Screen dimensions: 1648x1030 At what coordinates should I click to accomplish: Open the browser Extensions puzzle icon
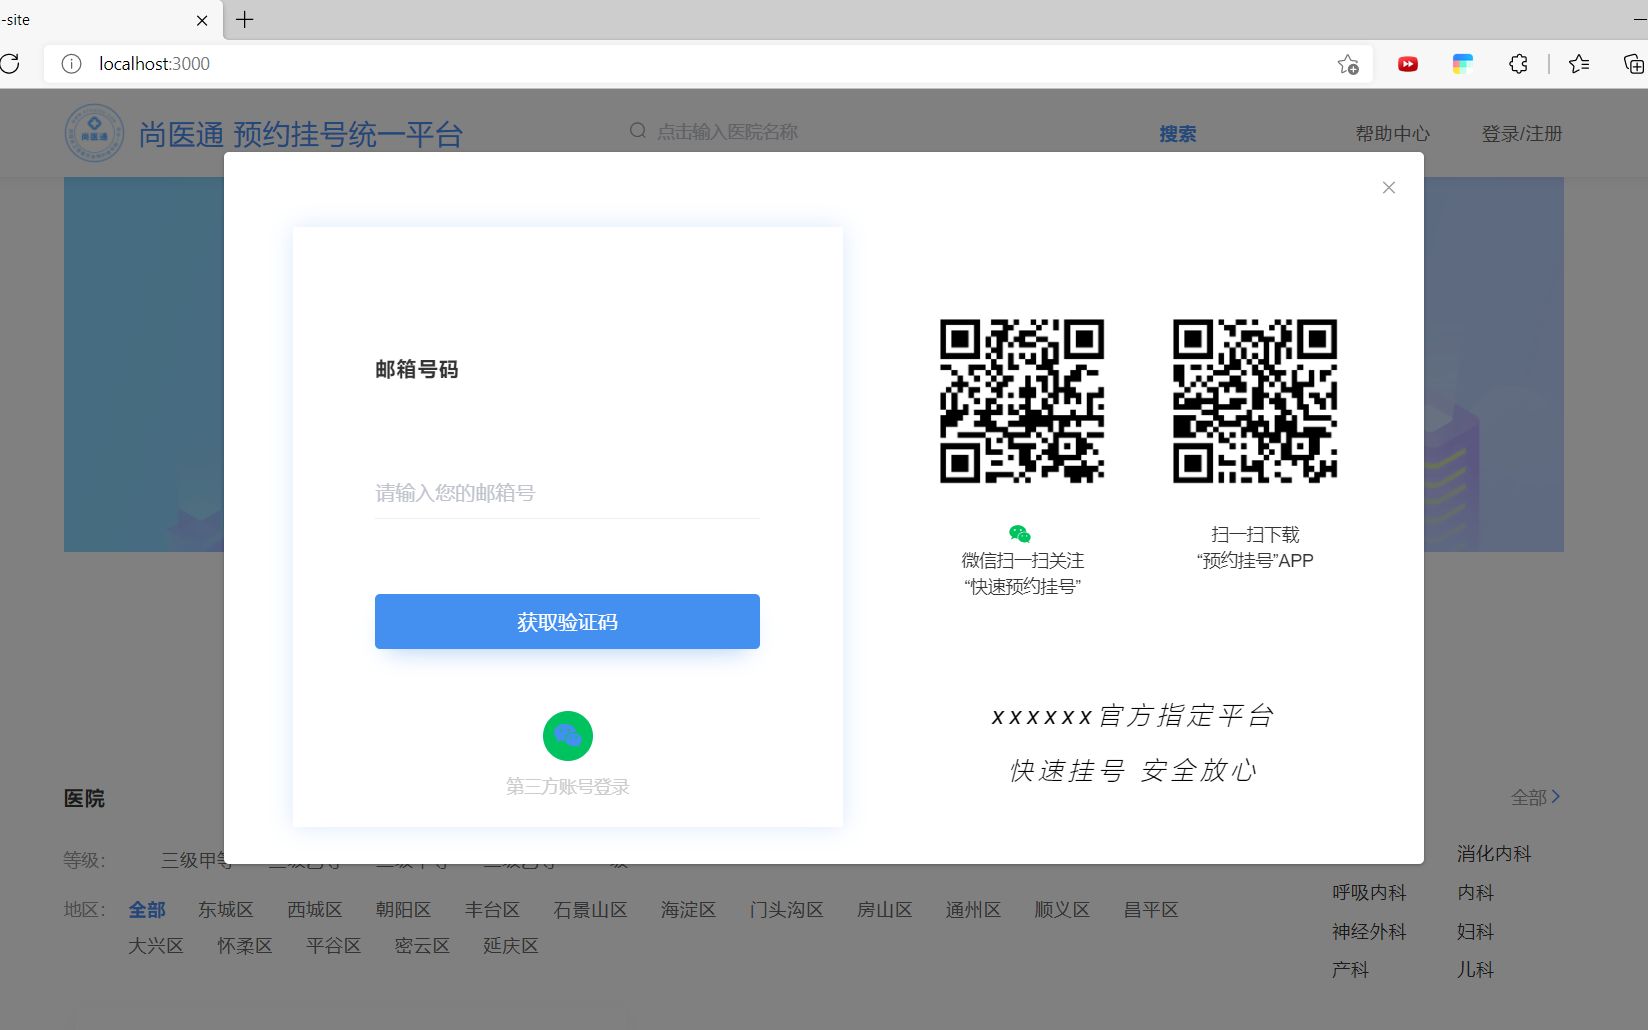coord(1518,64)
